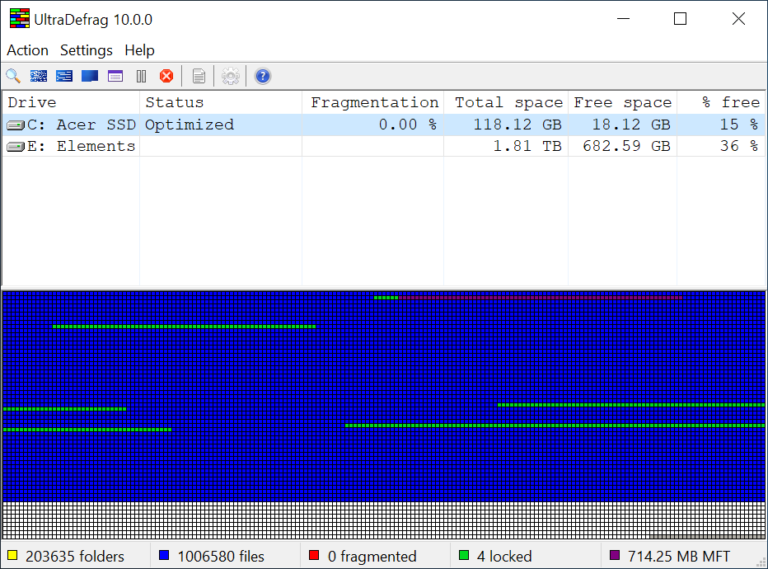Click the Free space column header
768x569 pixels.
coord(623,102)
